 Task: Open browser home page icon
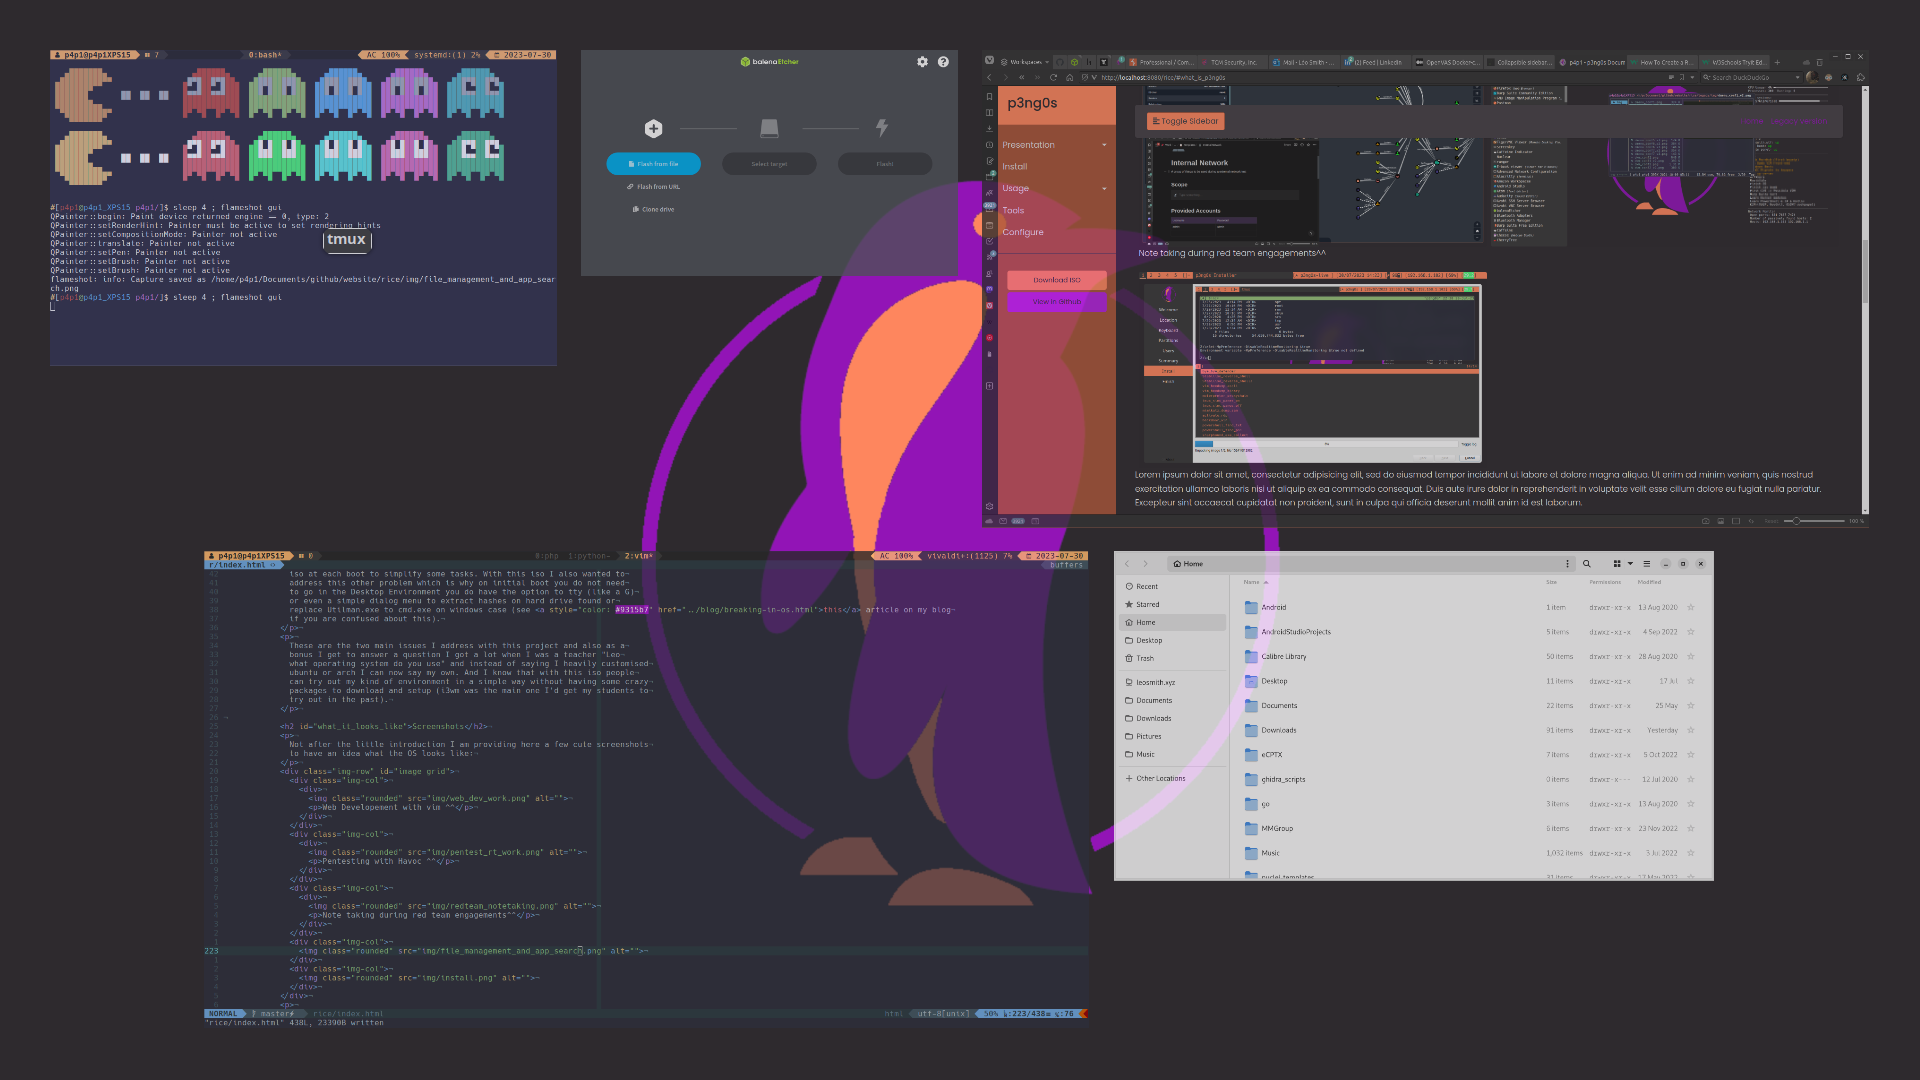(x=1069, y=77)
